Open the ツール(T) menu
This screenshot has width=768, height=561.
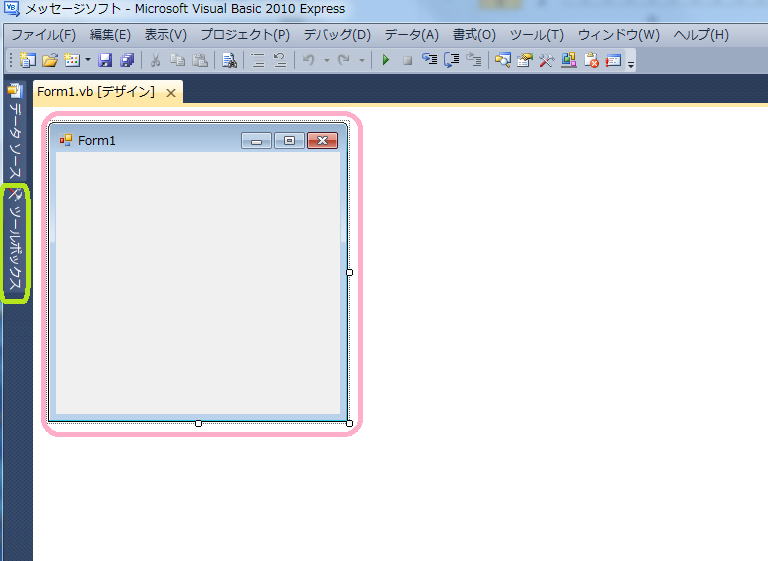(x=537, y=35)
